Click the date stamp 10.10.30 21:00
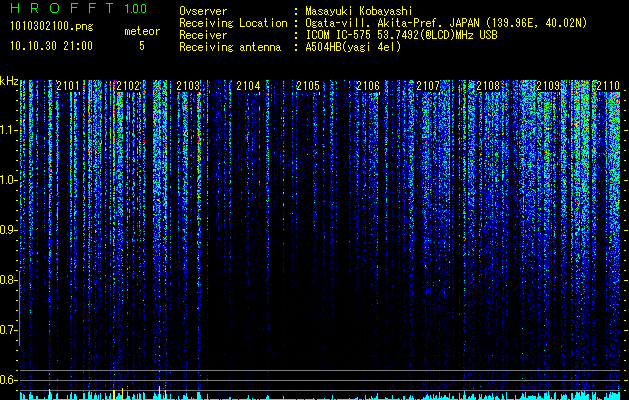Screen dimensions: 629x400 pyautogui.click(x=51, y=46)
